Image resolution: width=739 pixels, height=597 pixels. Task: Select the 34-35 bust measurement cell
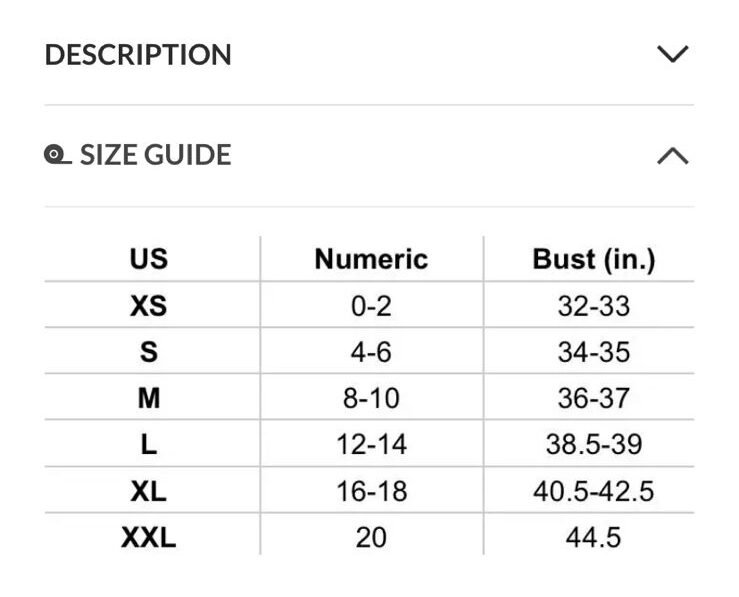[593, 352]
